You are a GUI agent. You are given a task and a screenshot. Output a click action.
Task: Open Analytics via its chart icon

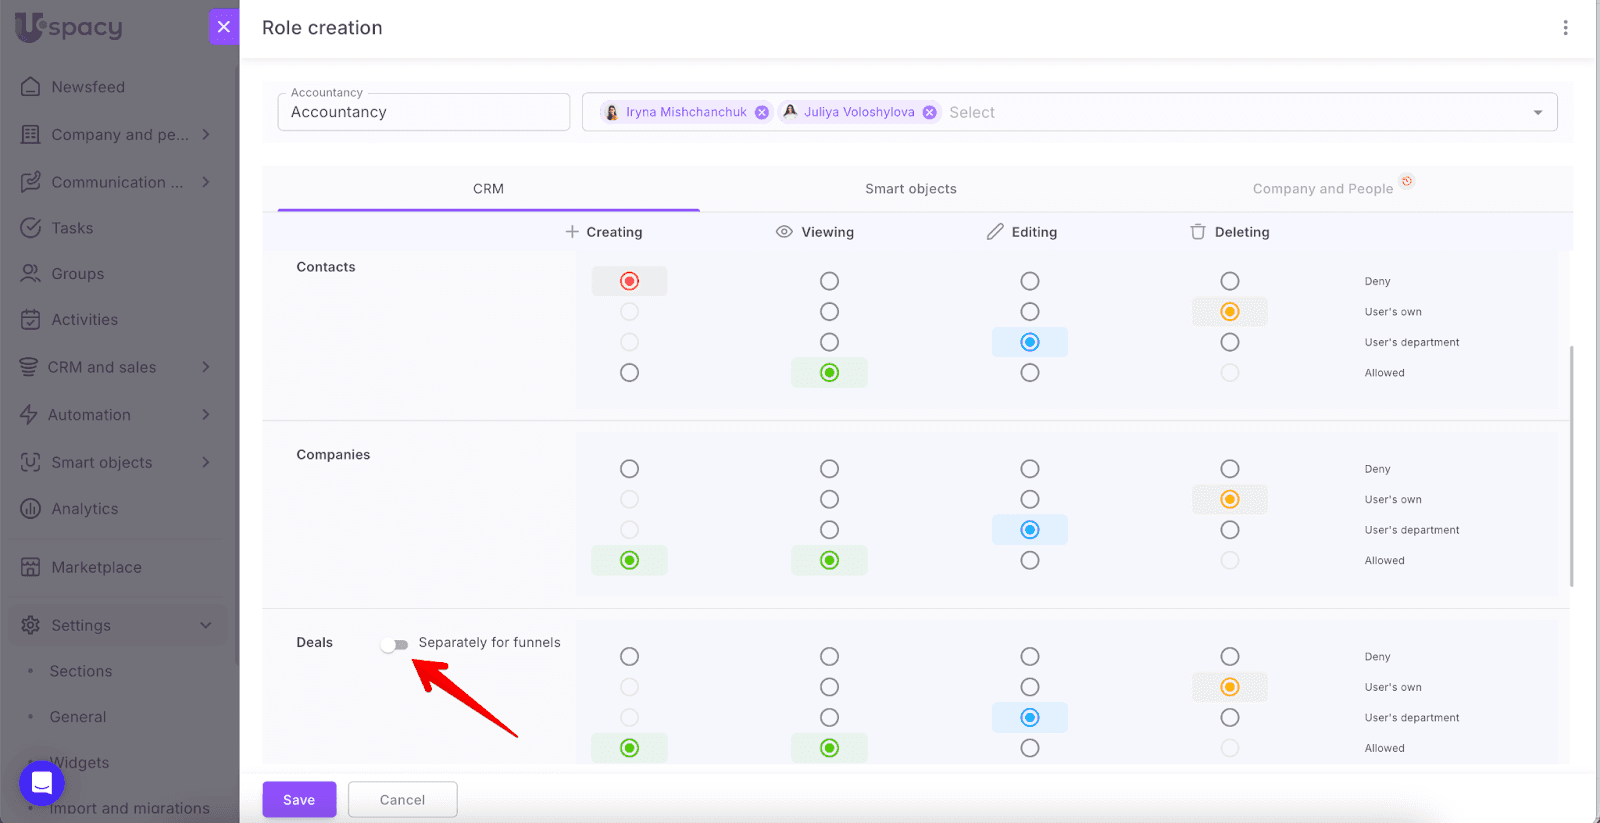(x=31, y=509)
